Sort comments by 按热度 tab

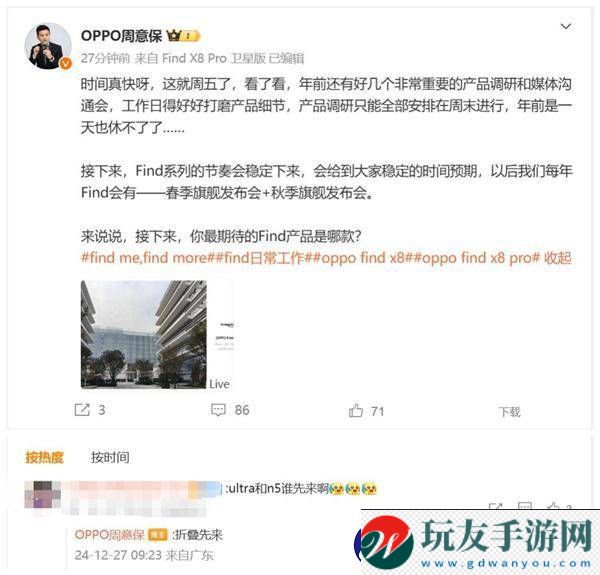[x=44, y=457]
